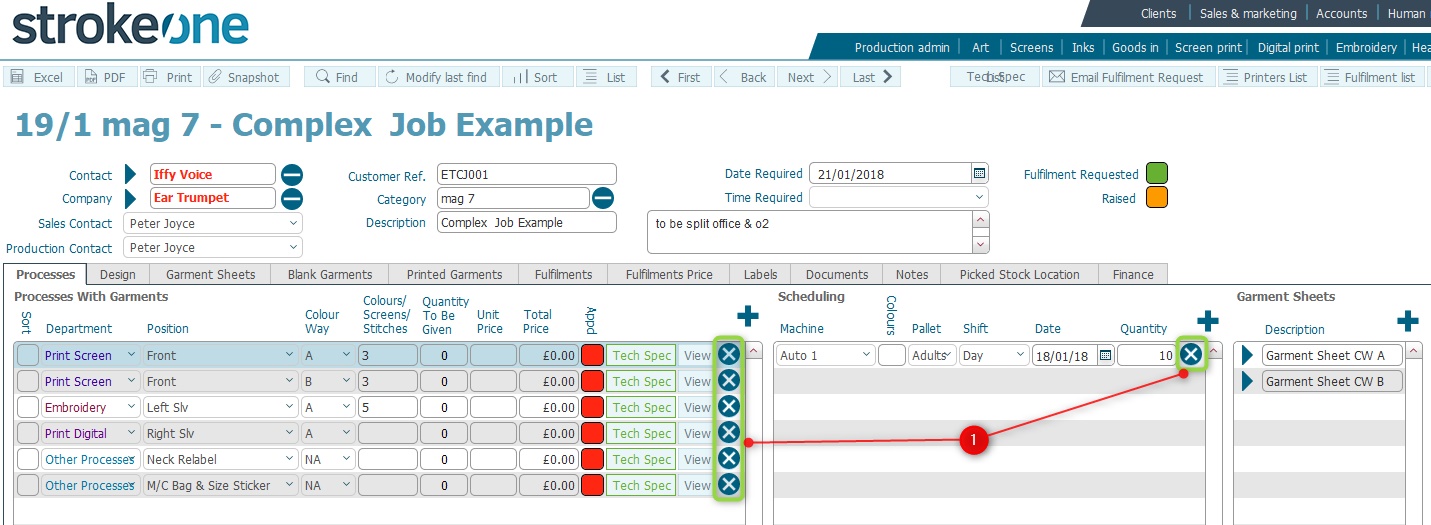The image size is (1431, 525).
Task: Click the plus icon to add a process
Action: 747,317
